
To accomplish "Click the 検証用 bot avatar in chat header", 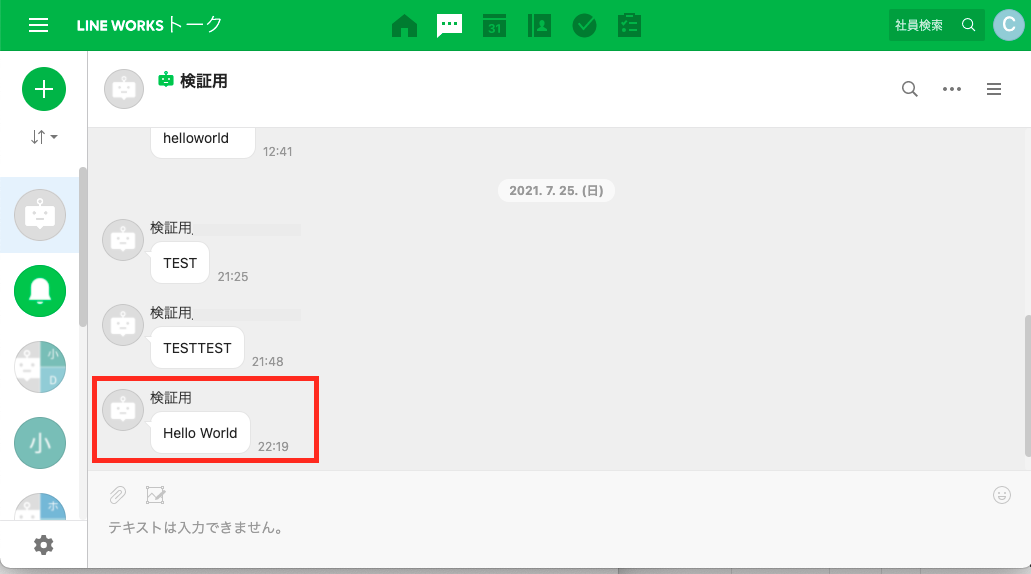I will [x=124, y=89].
